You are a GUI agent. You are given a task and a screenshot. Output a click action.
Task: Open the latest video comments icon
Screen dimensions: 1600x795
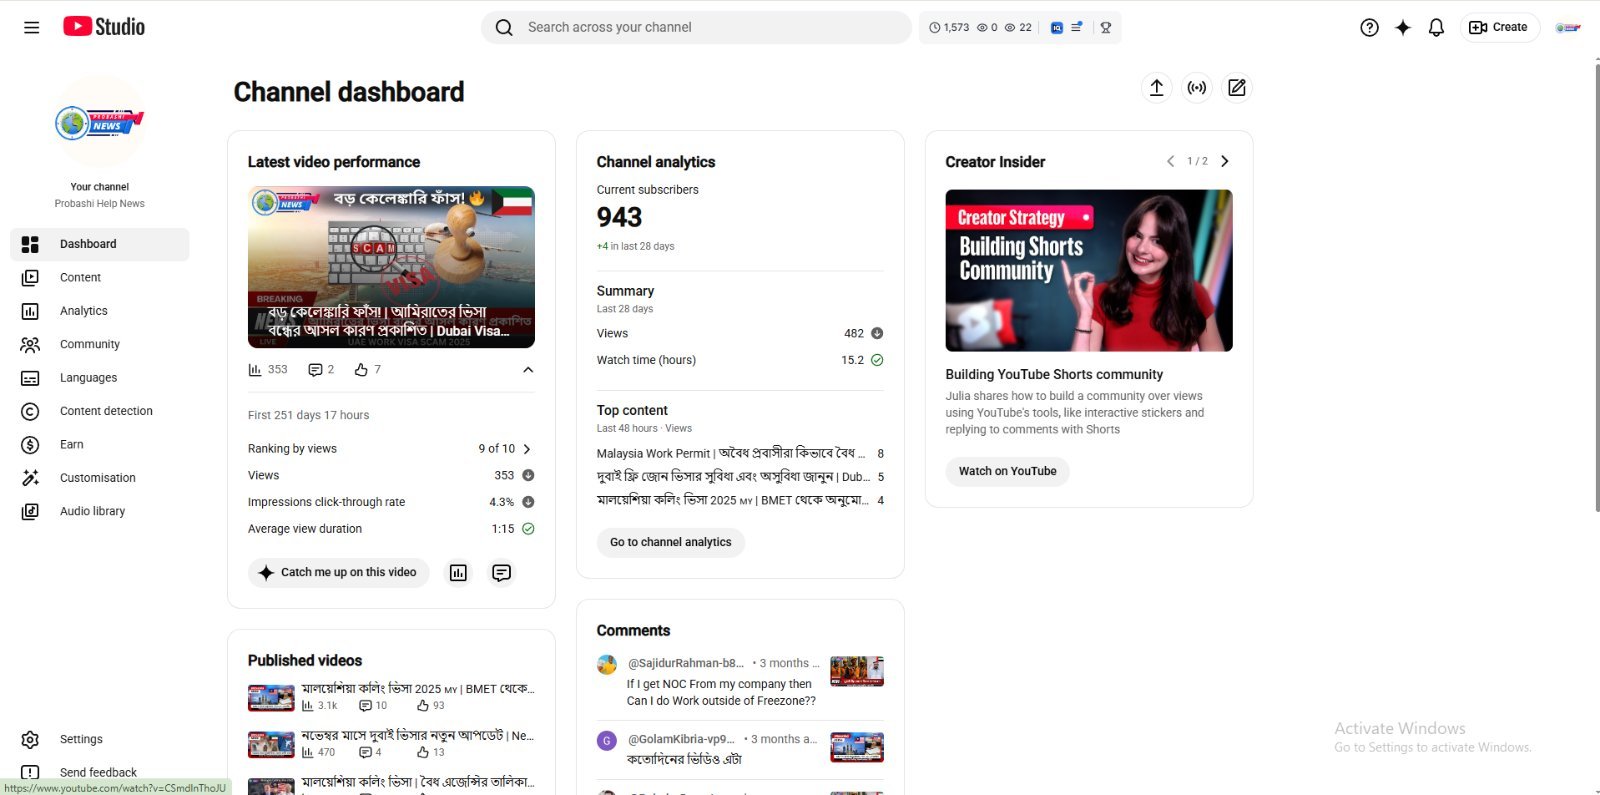502,573
